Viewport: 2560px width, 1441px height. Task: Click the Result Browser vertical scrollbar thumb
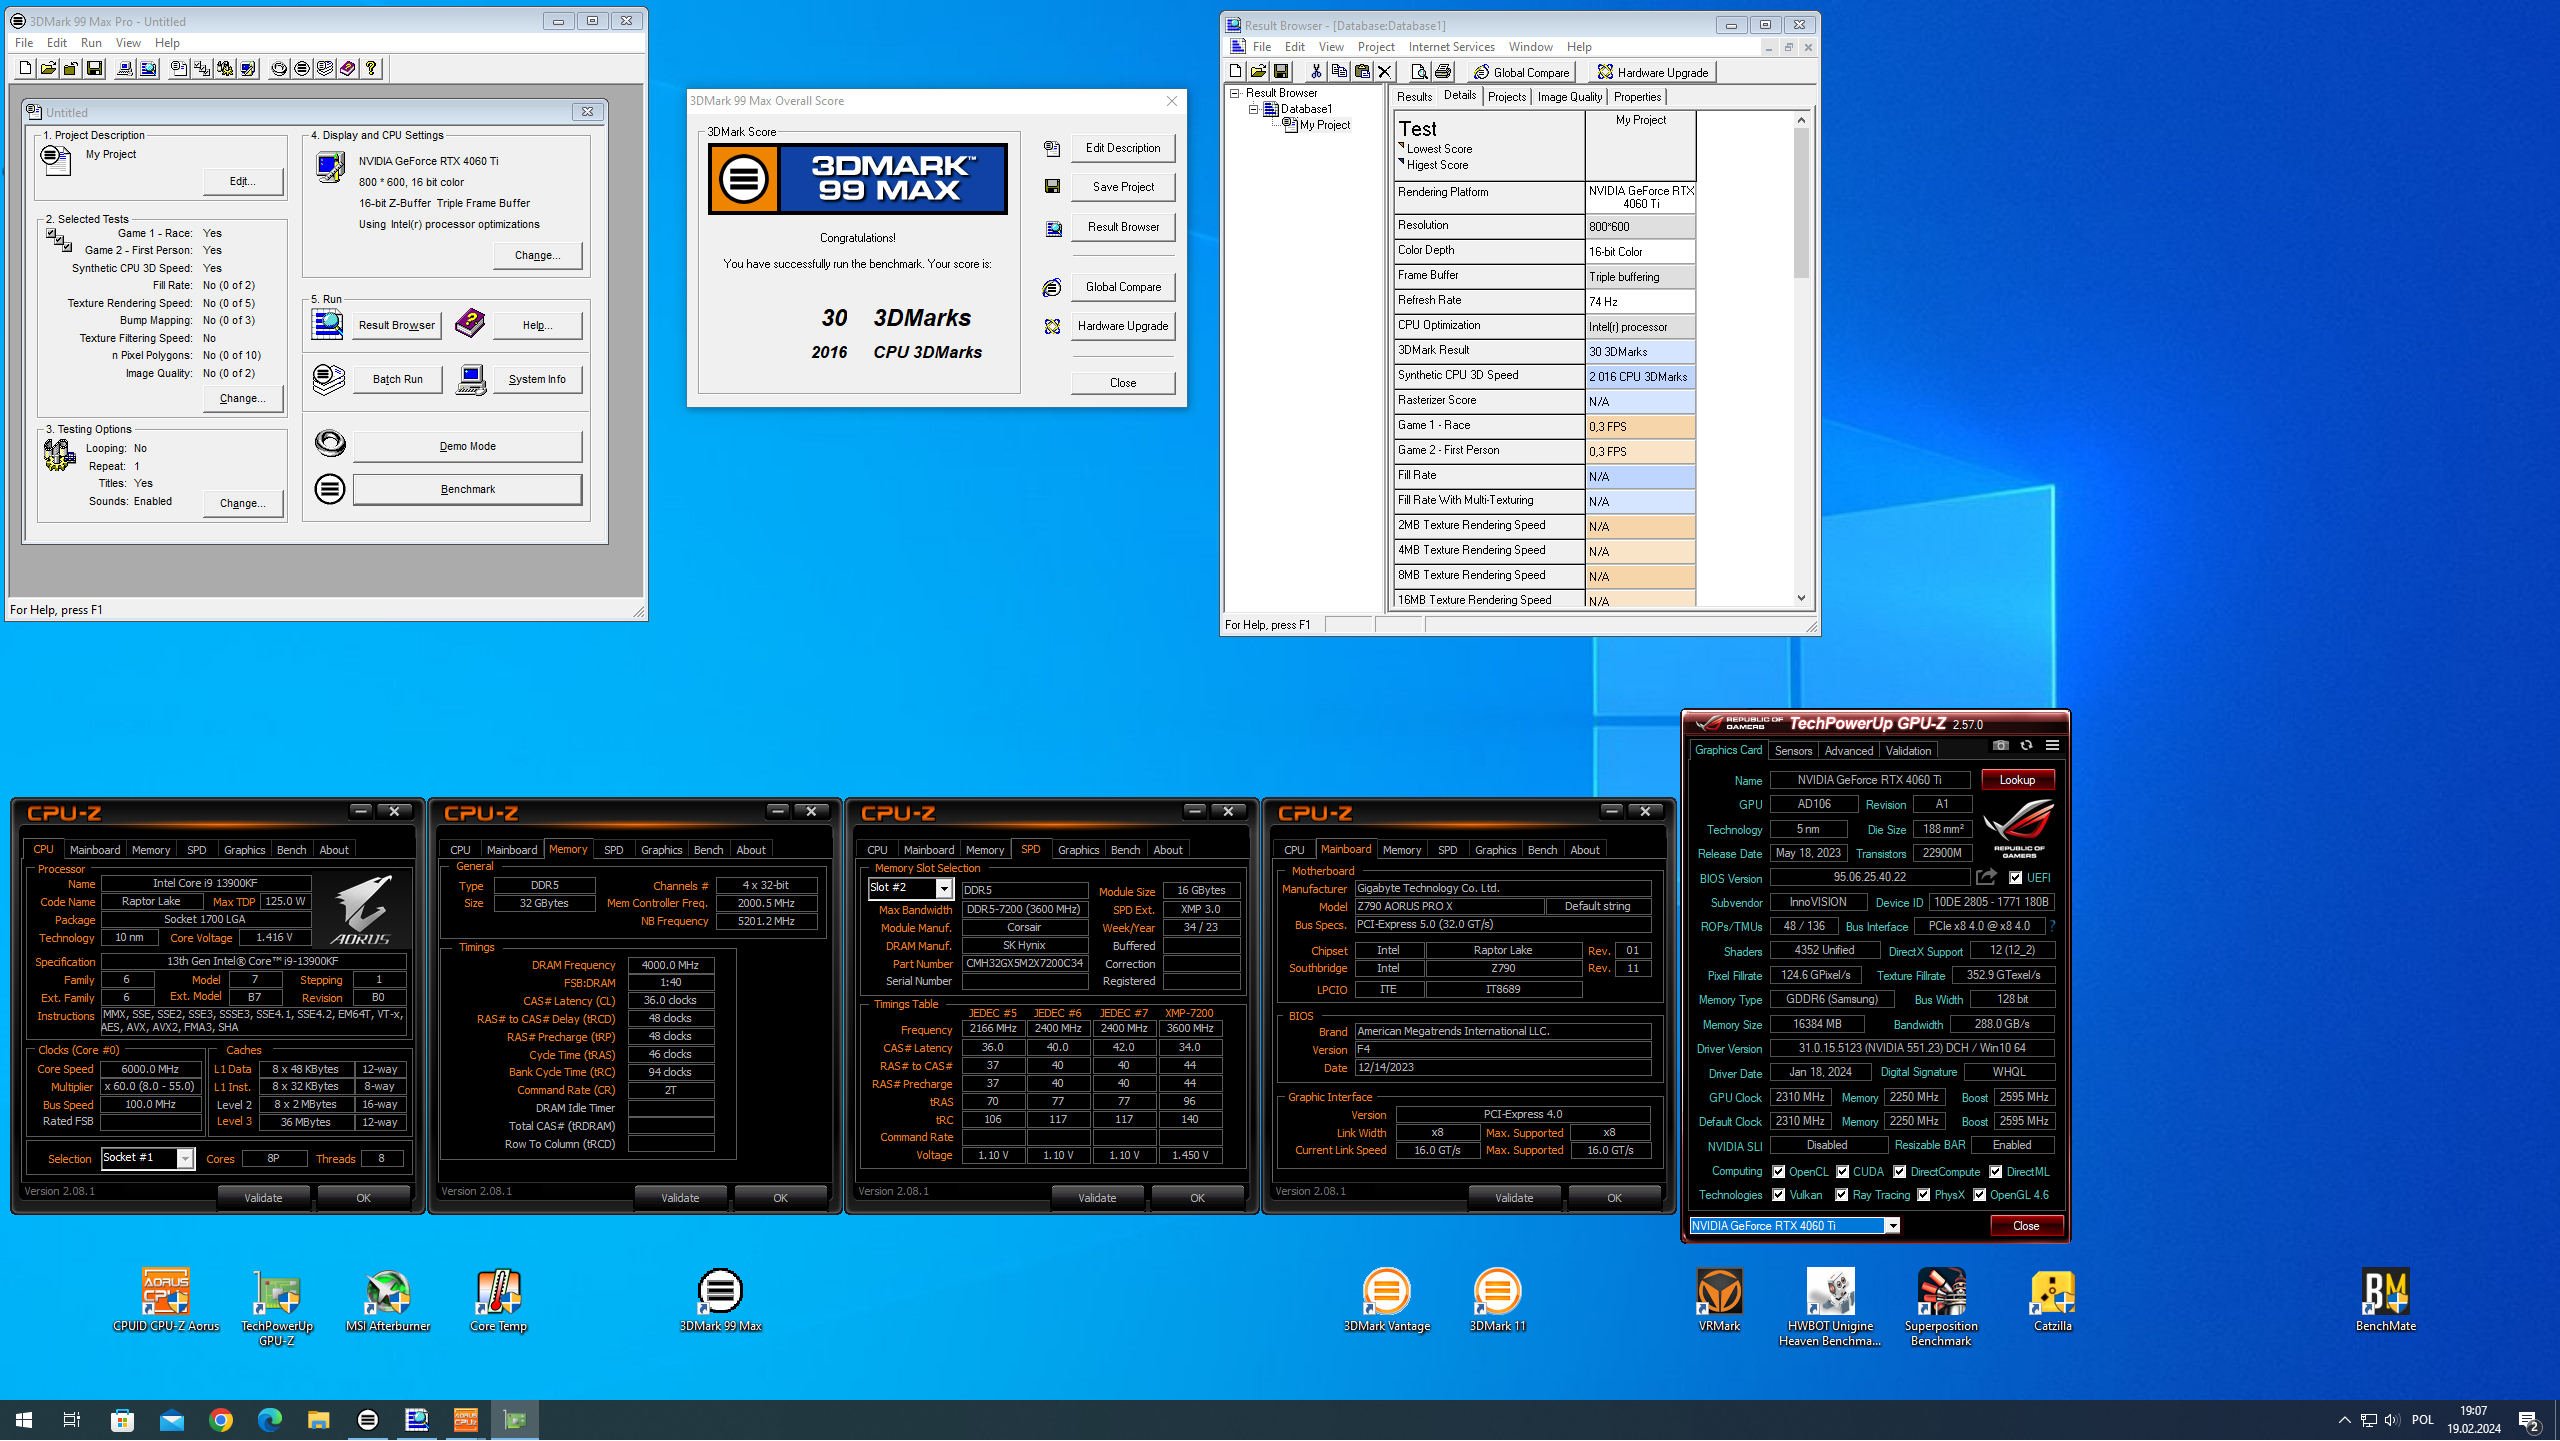(1801, 203)
